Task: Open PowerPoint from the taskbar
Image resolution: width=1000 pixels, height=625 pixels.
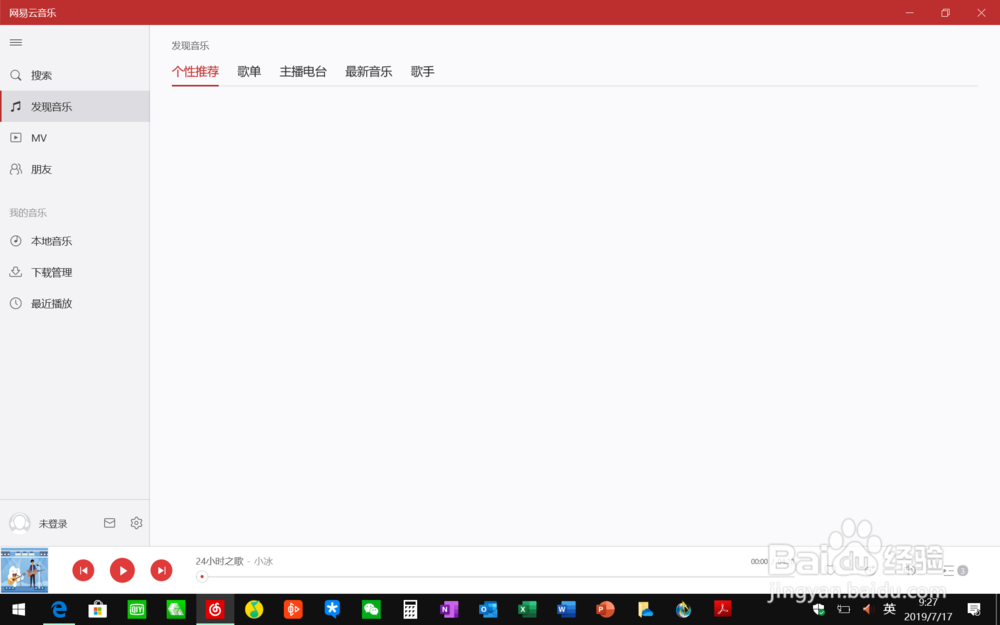Action: [605, 610]
